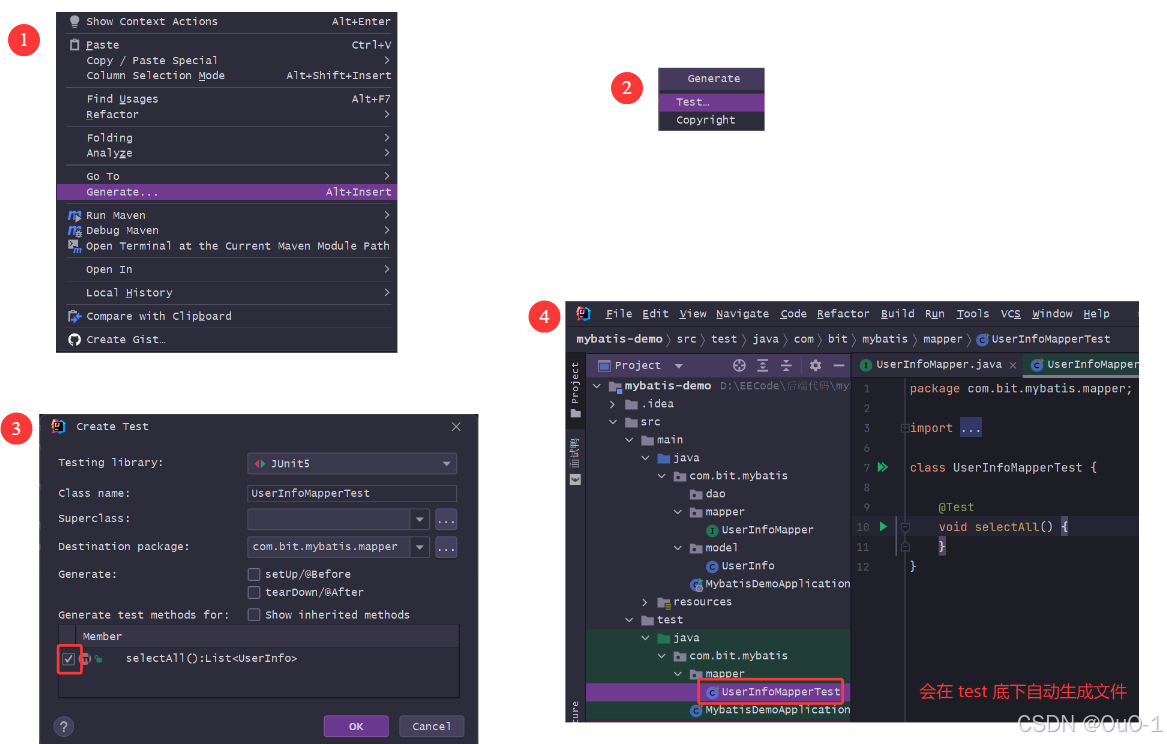Image resolution: width=1167 pixels, height=744 pixels.
Task: Collapse the src folder
Action: pyautogui.click(x=613, y=422)
